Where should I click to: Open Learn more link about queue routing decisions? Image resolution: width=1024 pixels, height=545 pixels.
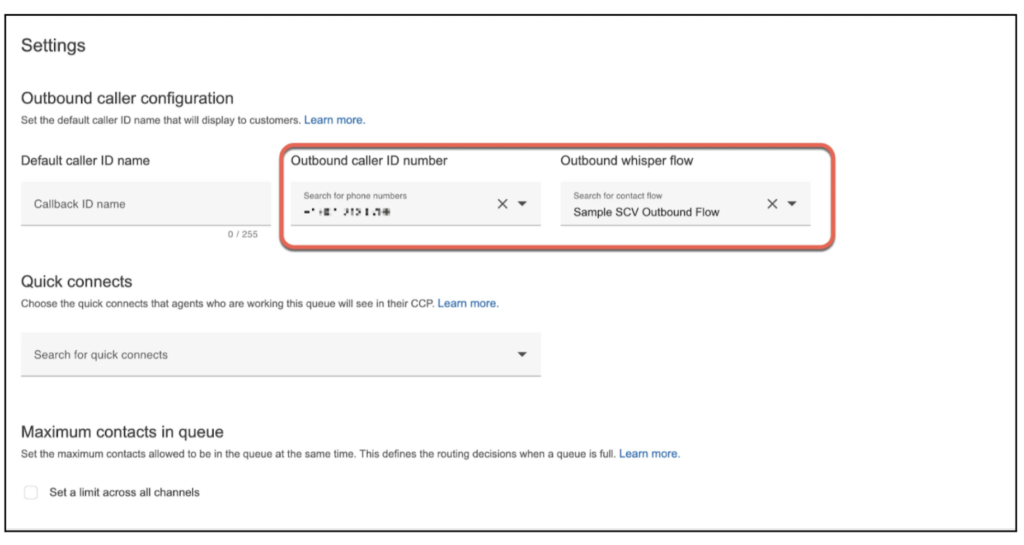tap(649, 454)
